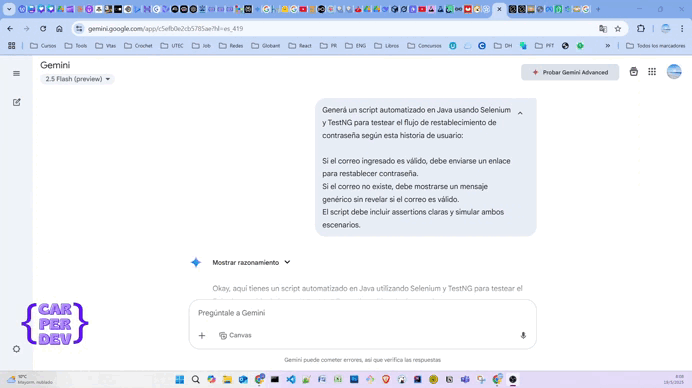The width and height of the screenshot is (692, 388).
Task: Click the translate page icon in the address bar
Action: pyautogui.click(x=603, y=29)
